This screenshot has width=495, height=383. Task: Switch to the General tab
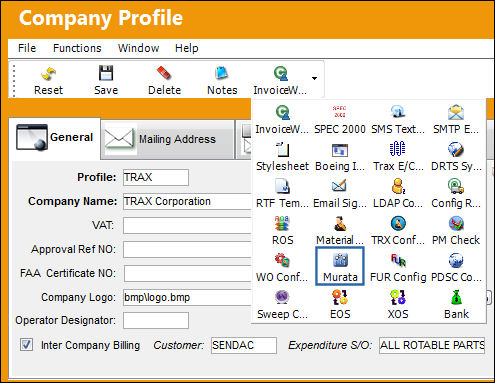click(x=55, y=138)
